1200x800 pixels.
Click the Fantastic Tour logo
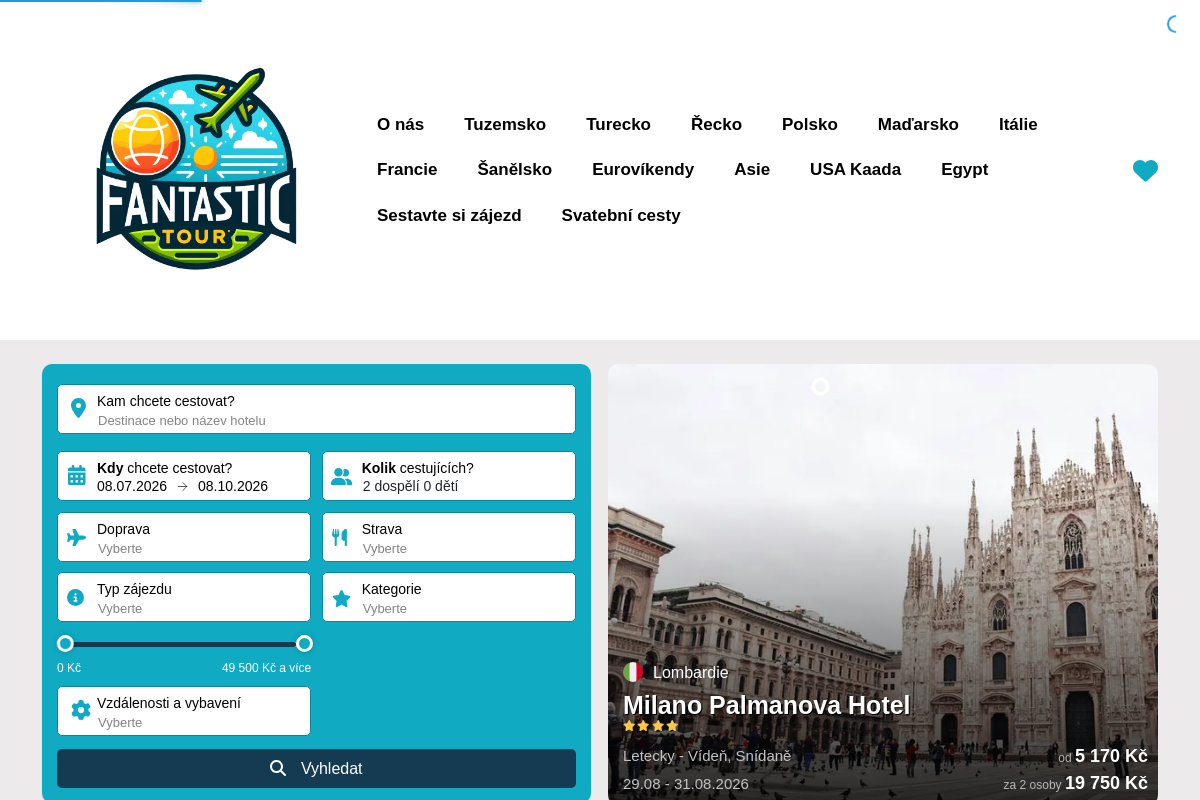coord(196,169)
